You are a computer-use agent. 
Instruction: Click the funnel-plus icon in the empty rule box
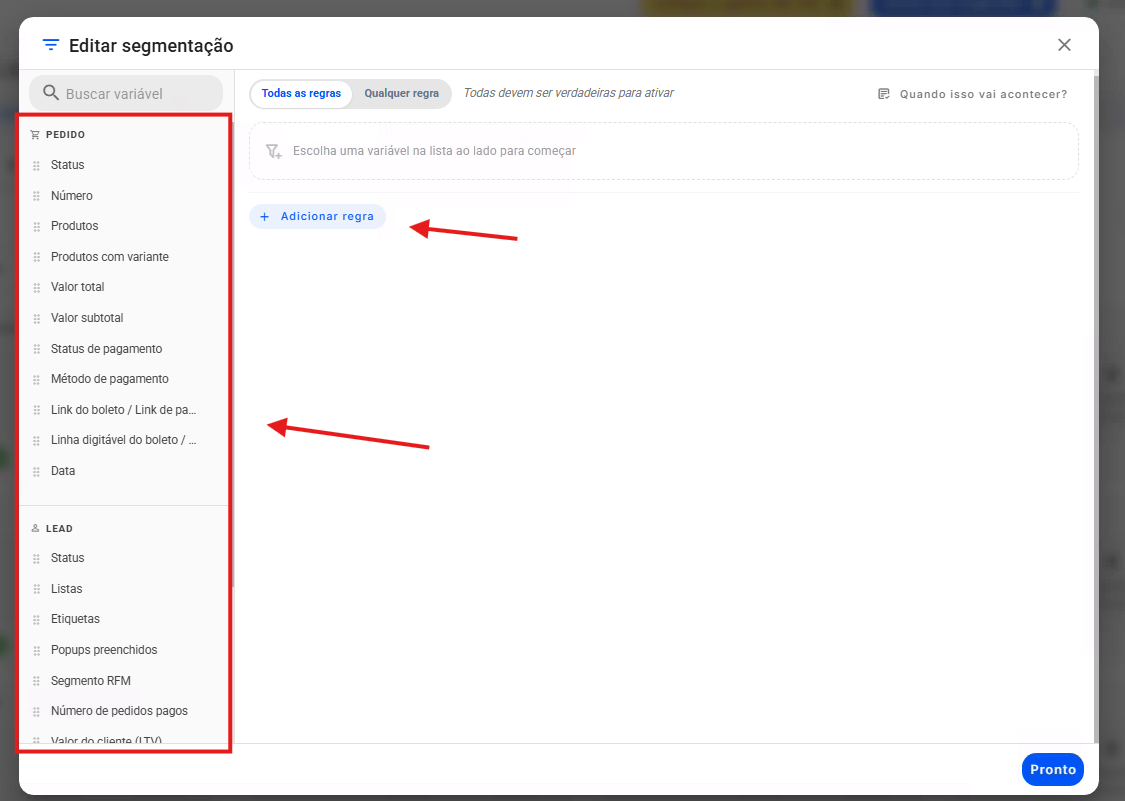273,151
